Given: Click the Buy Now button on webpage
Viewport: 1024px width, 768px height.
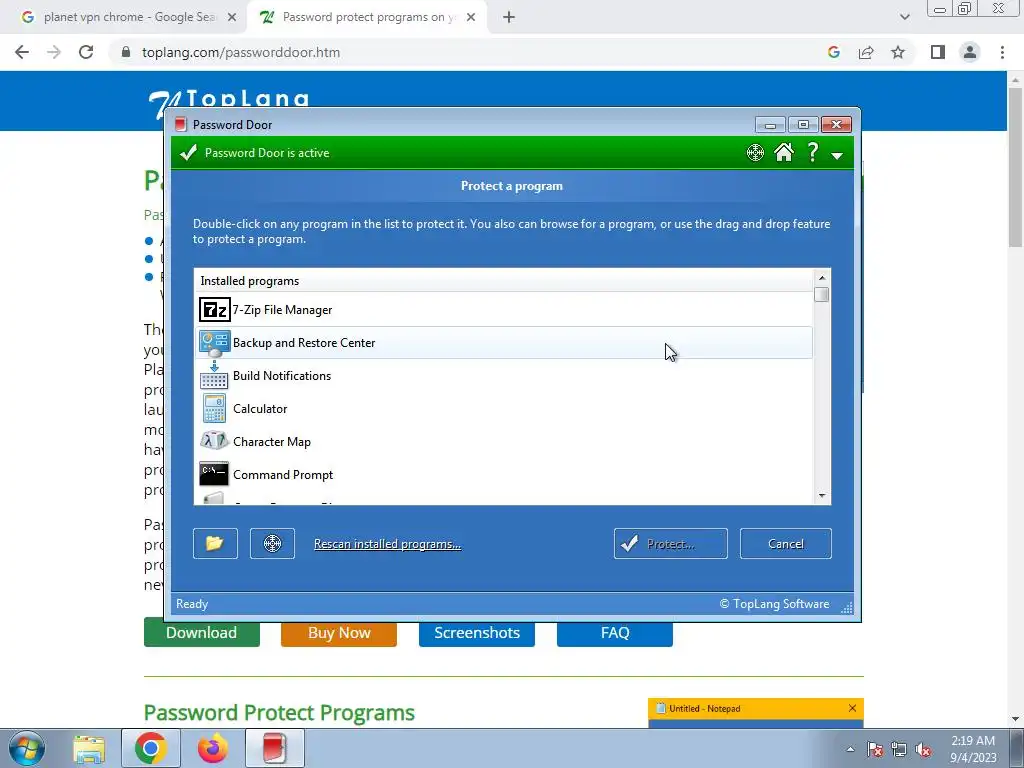Looking at the screenshot, I should (x=339, y=632).
